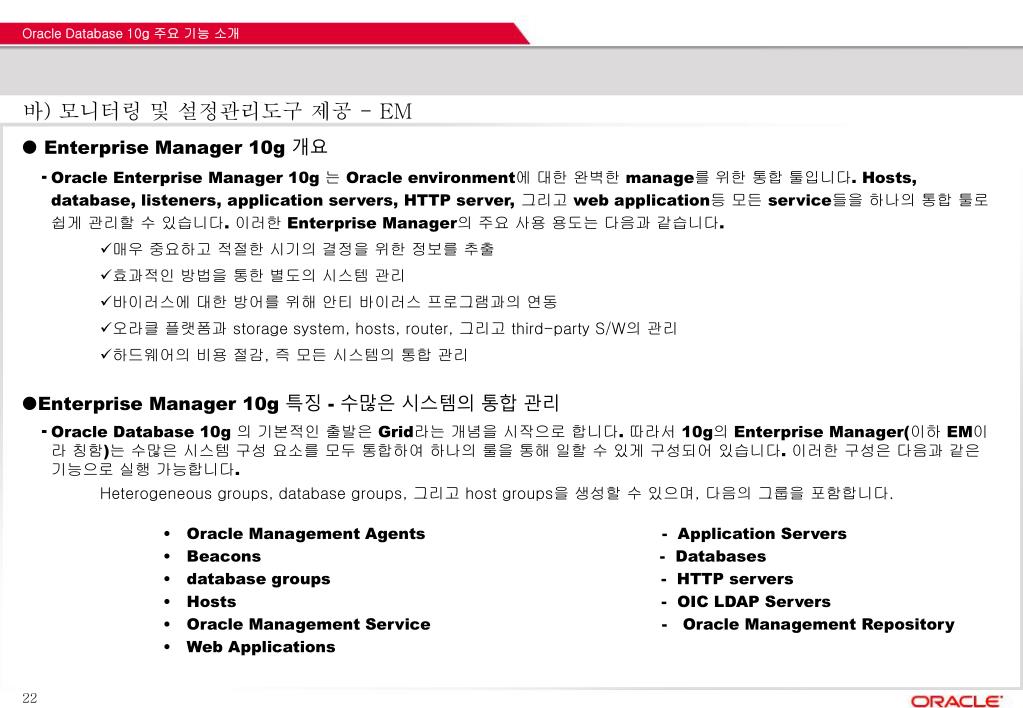This screenshot has height=708, width=1023.
Task: Click the bullet 'database groups'
Action: click(x=258, y=579)
